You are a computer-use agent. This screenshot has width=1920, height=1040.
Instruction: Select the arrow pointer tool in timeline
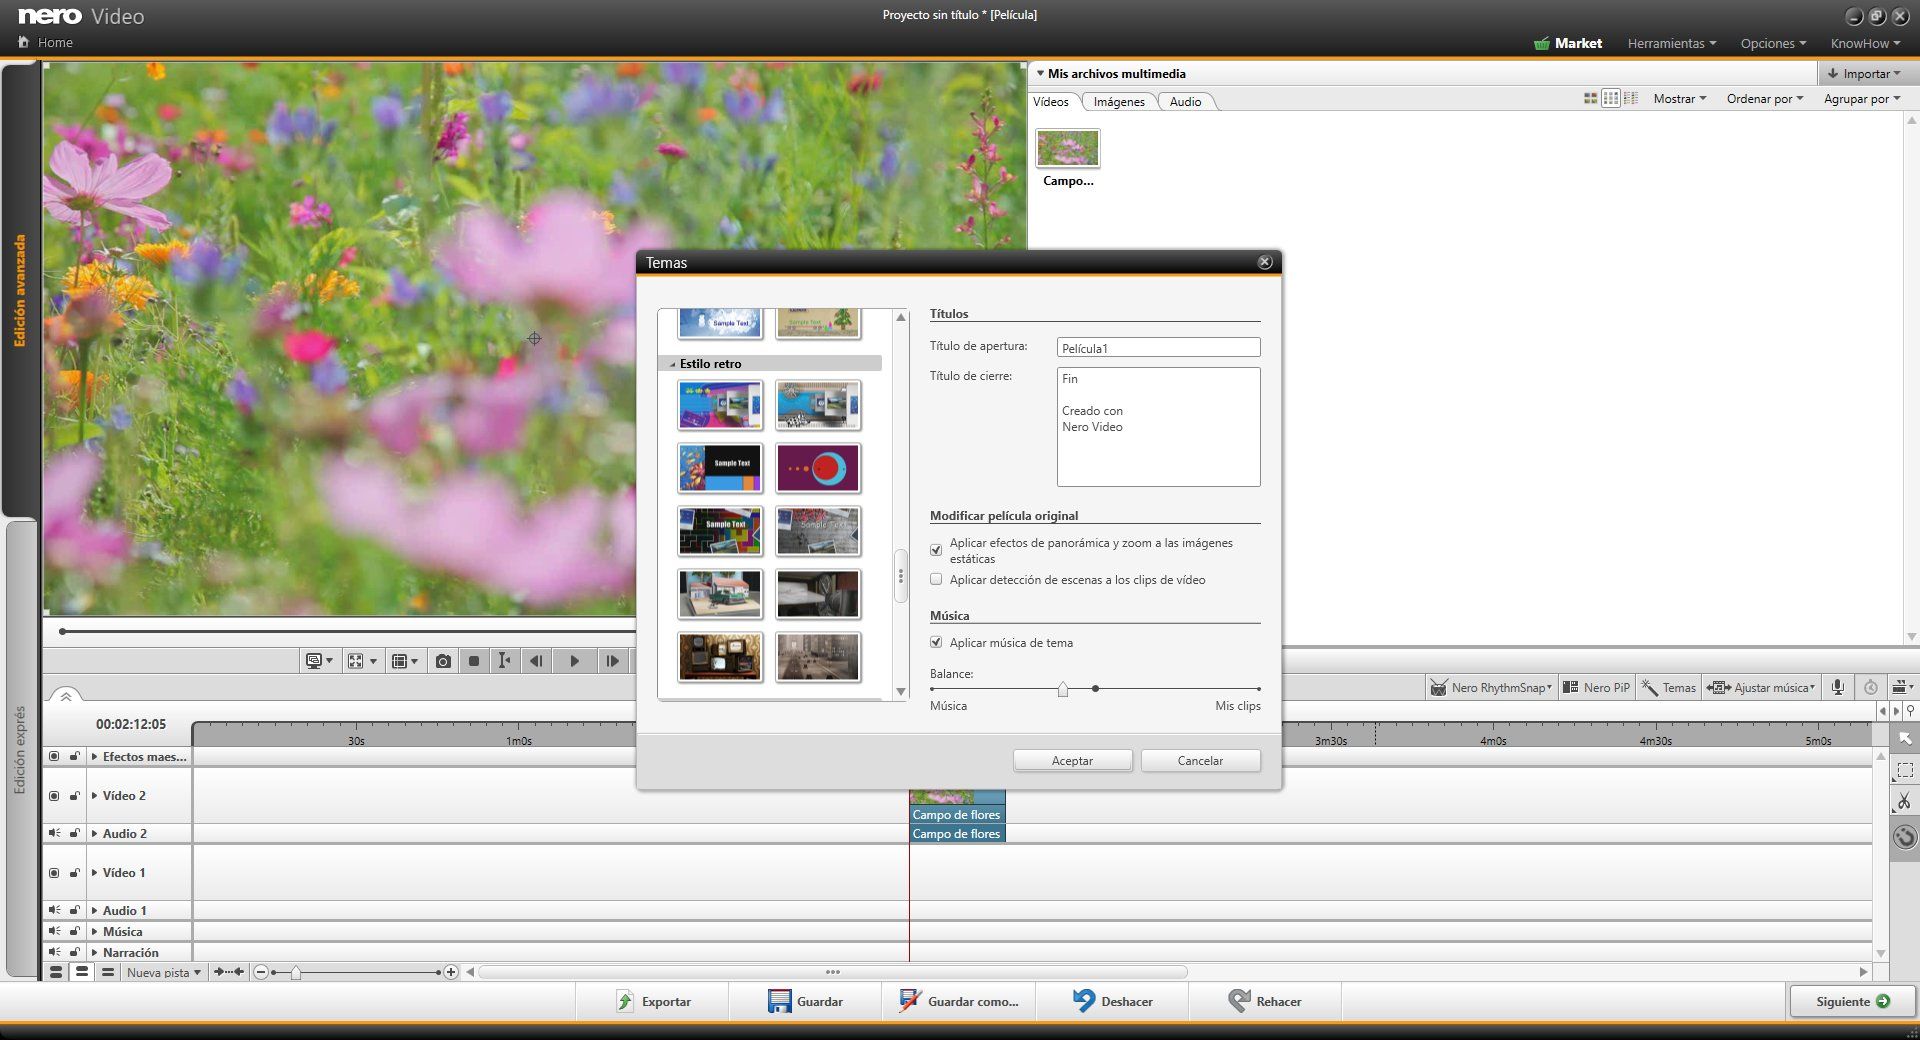point(1905,739)
